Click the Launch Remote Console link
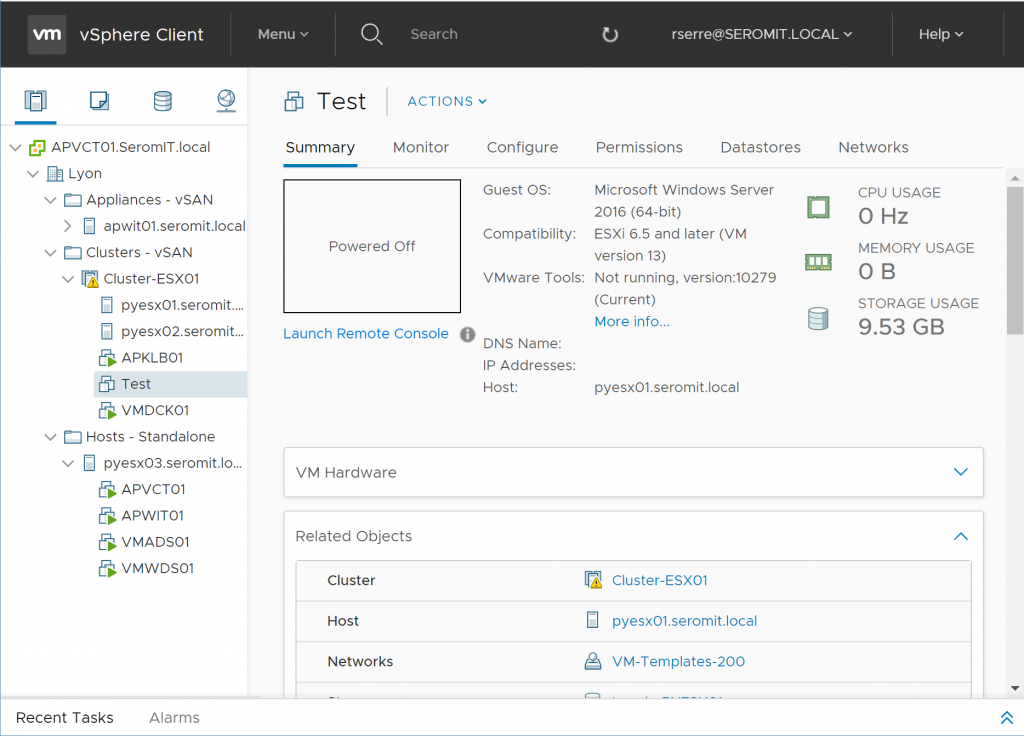1024x736 pixels. click(366, 334)
